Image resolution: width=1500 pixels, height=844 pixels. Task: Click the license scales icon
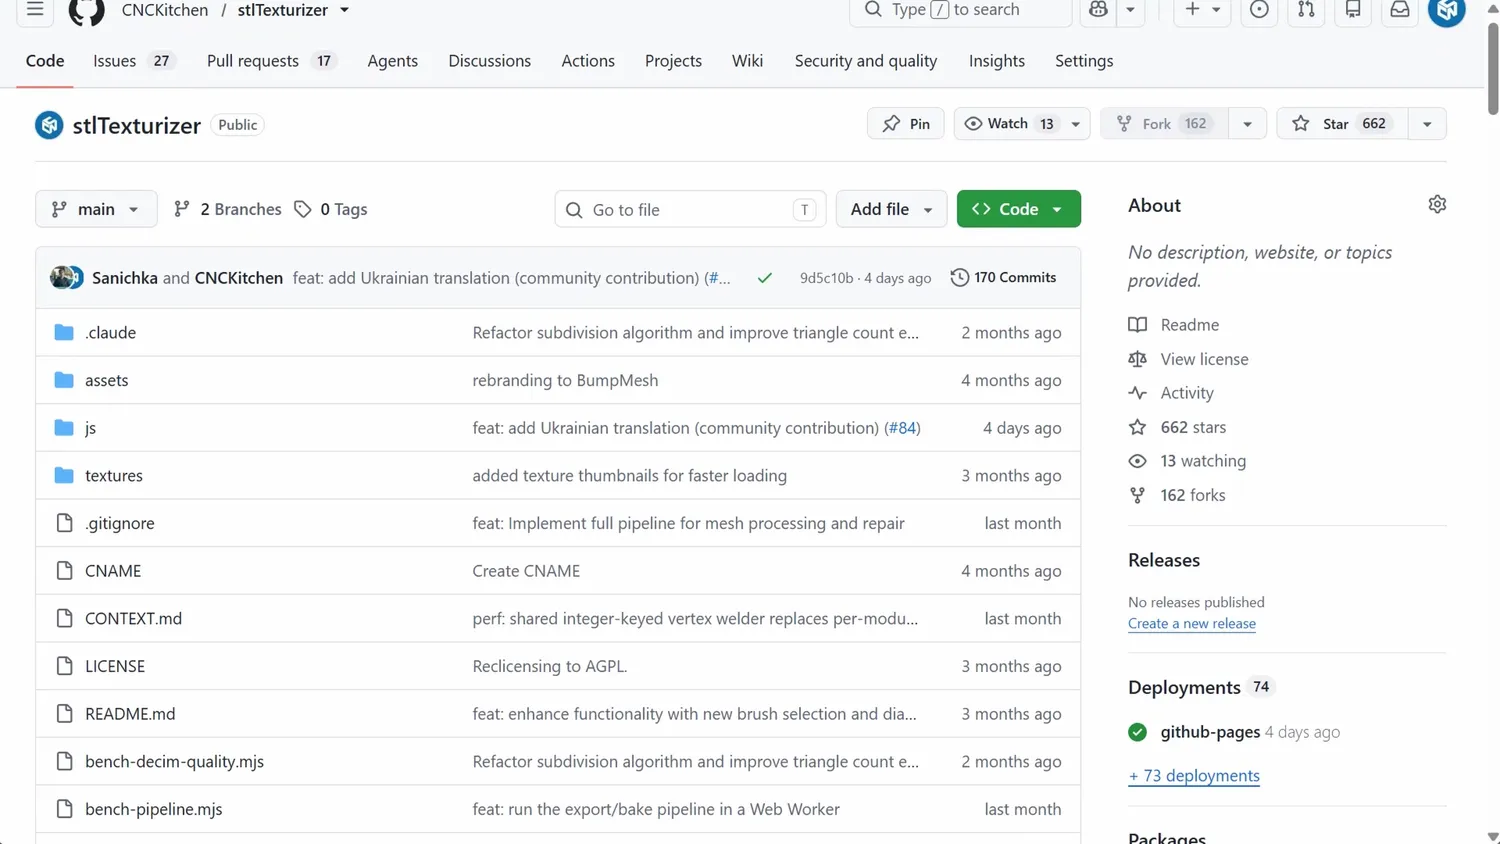pos(1137,359)
